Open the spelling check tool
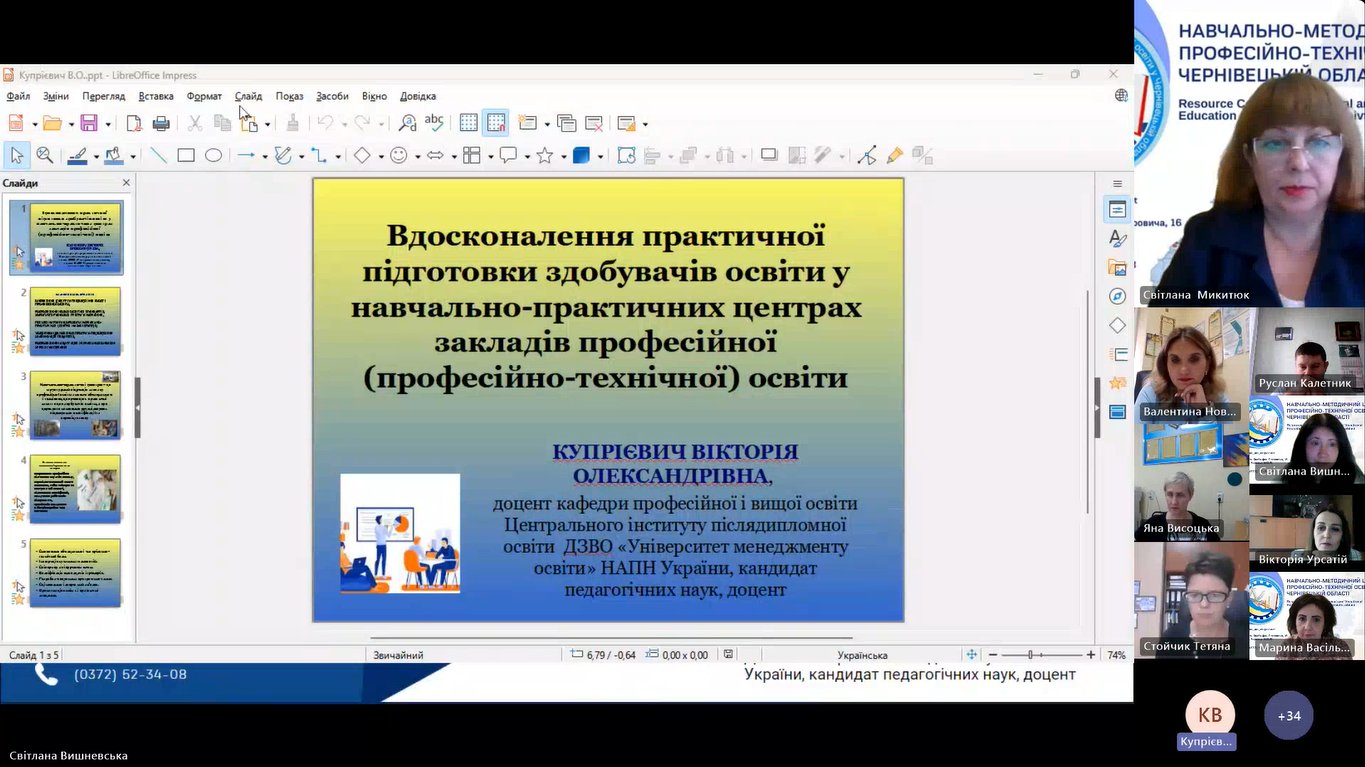Screen dimensions: 1365x767 click(434, 123)
